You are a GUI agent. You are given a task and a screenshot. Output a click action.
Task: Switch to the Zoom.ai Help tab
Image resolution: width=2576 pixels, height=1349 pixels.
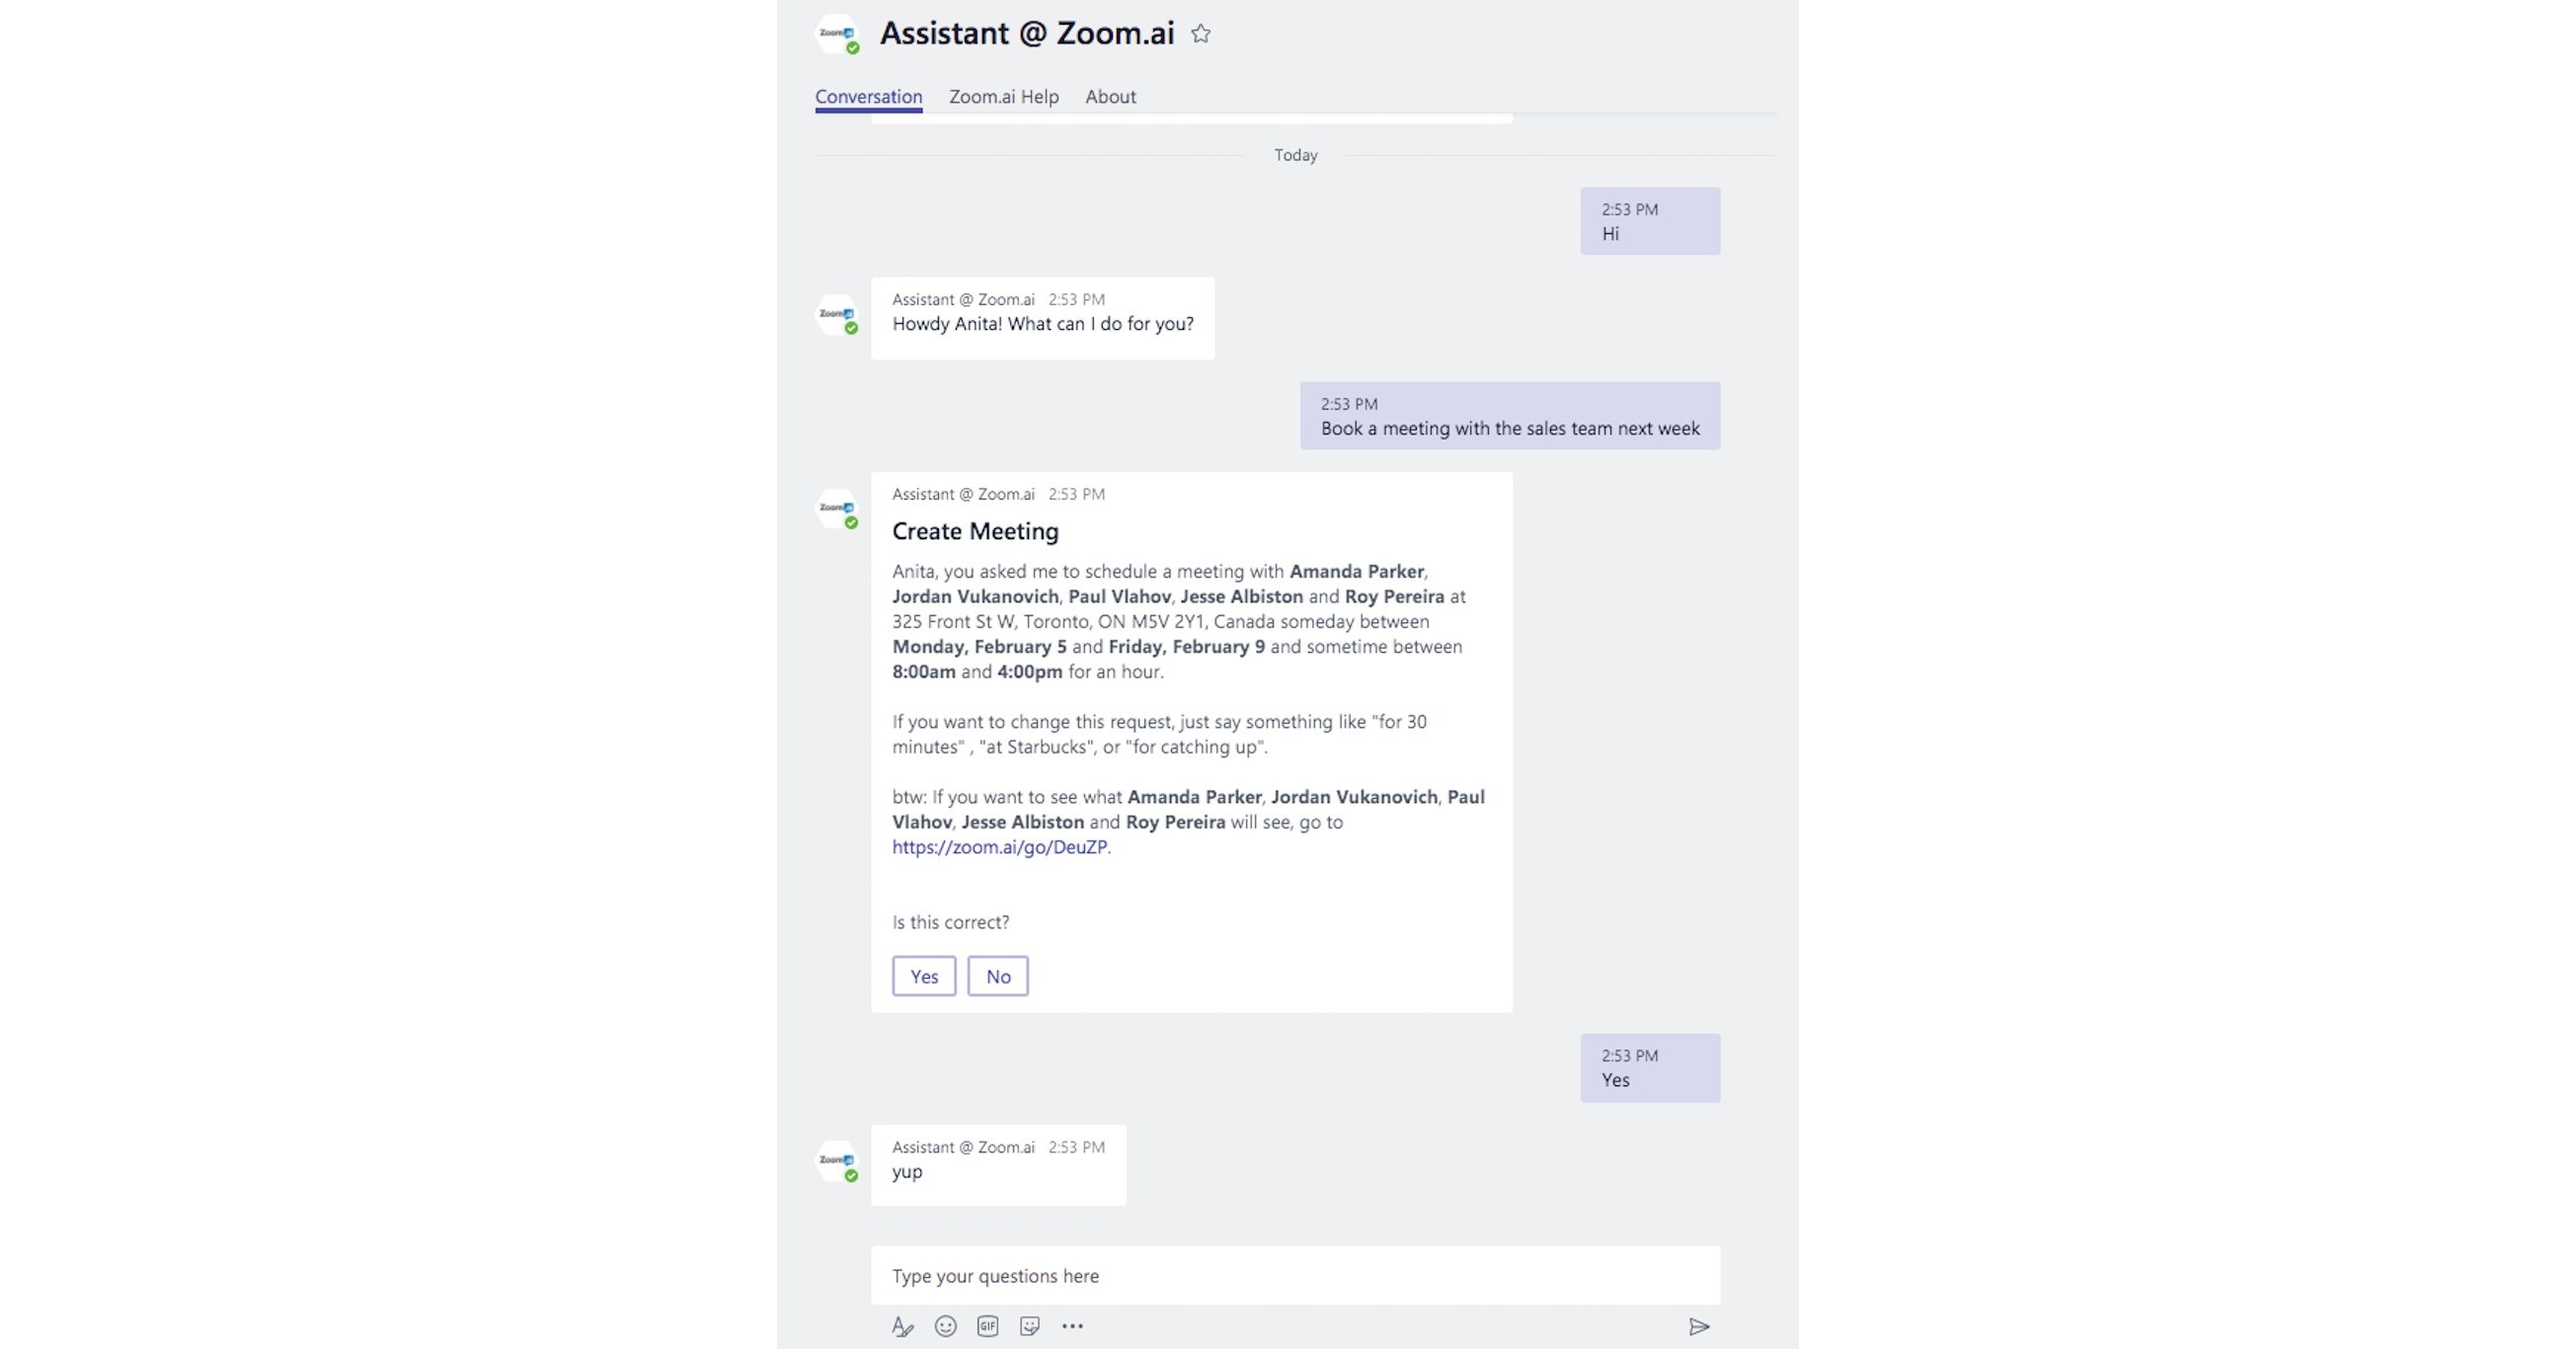tap(1003, 97)
